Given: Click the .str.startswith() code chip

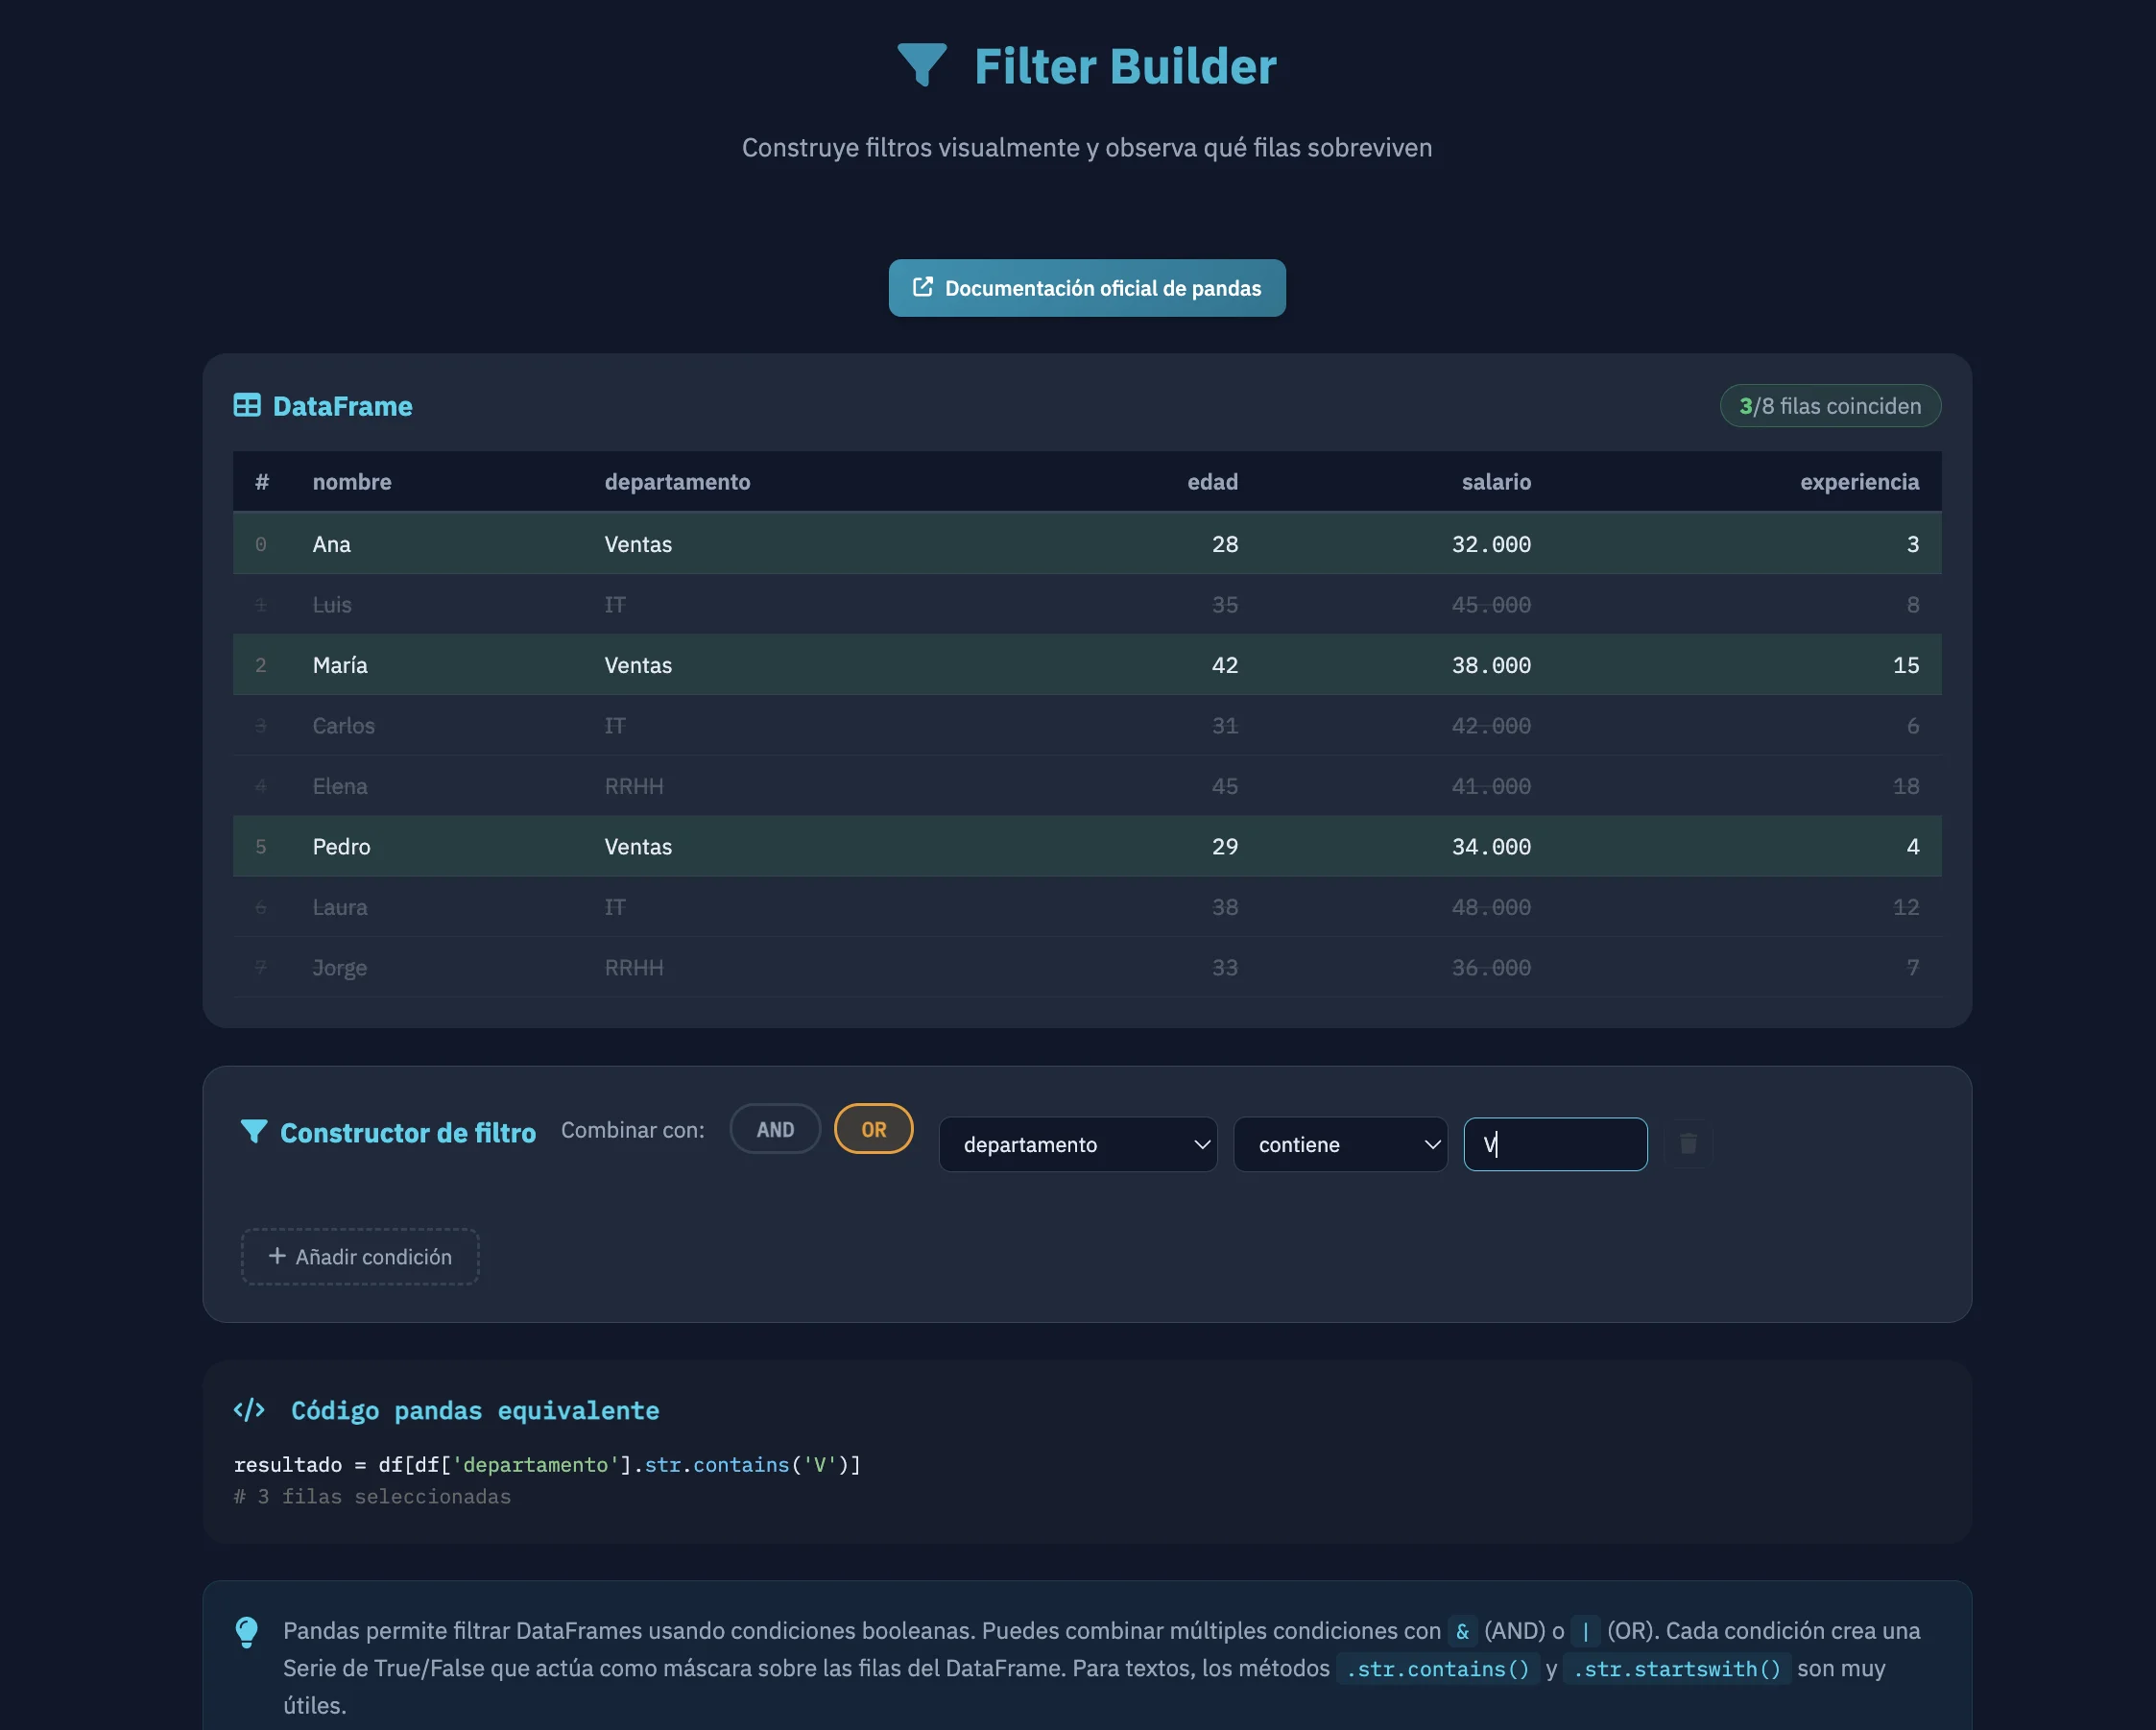Looking at the screenshot, I should [1677, 1669].
